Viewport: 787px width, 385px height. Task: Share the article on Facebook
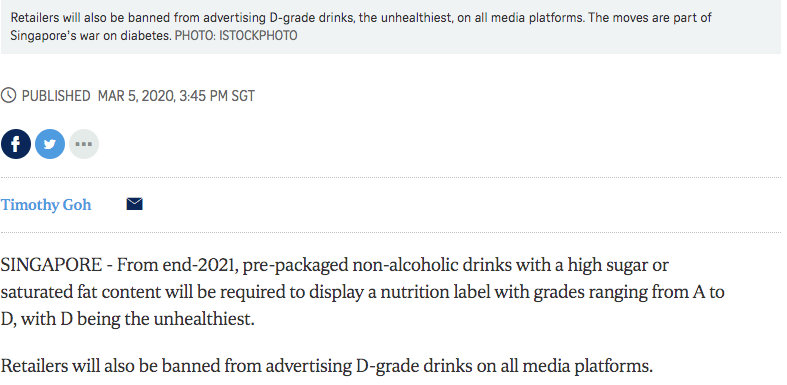16,144
